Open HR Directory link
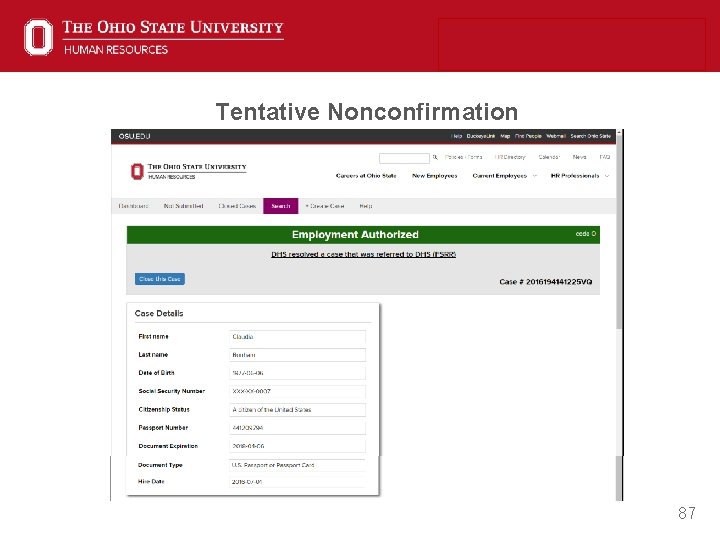720x540 pixels. click(510, 157)
